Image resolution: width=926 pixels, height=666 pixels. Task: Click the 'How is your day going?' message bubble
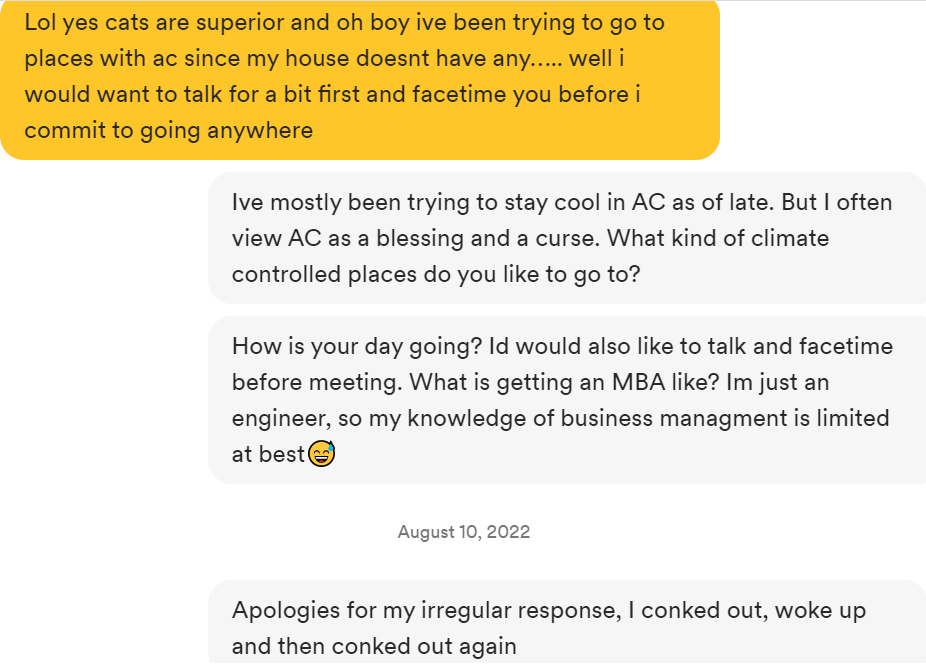[566, 400]
